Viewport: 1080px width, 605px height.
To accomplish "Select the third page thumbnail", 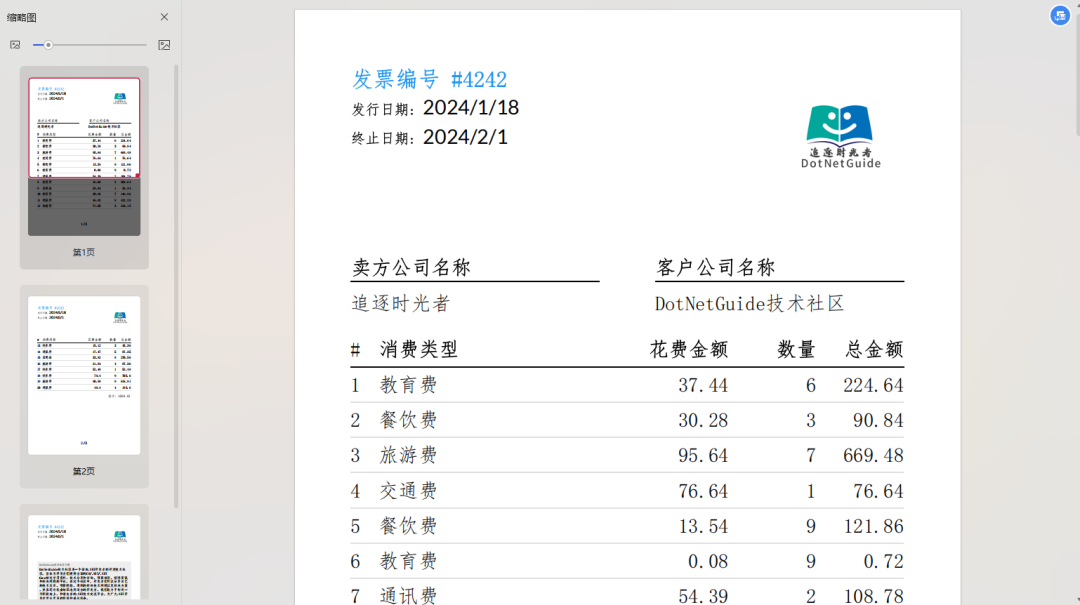I will [84, 556].
